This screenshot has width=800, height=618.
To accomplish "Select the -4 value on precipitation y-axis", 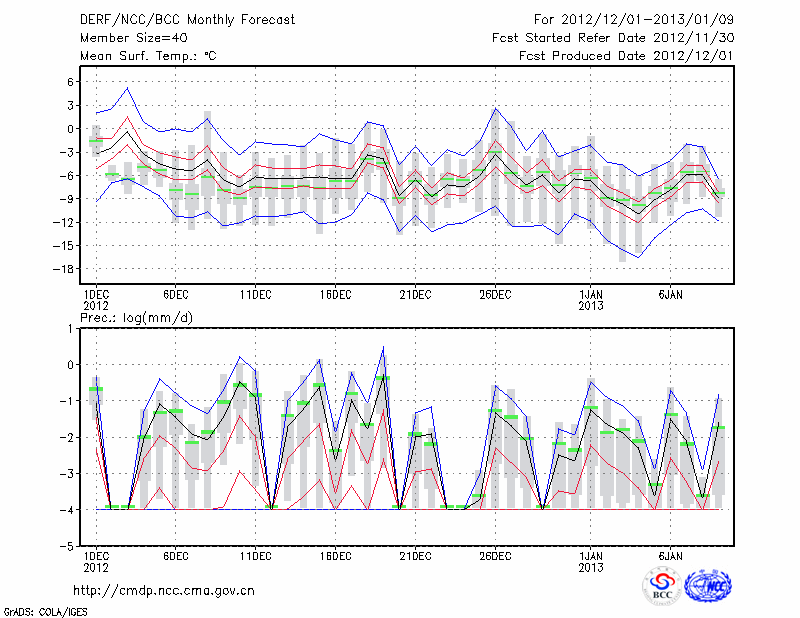I will [70, 510].
